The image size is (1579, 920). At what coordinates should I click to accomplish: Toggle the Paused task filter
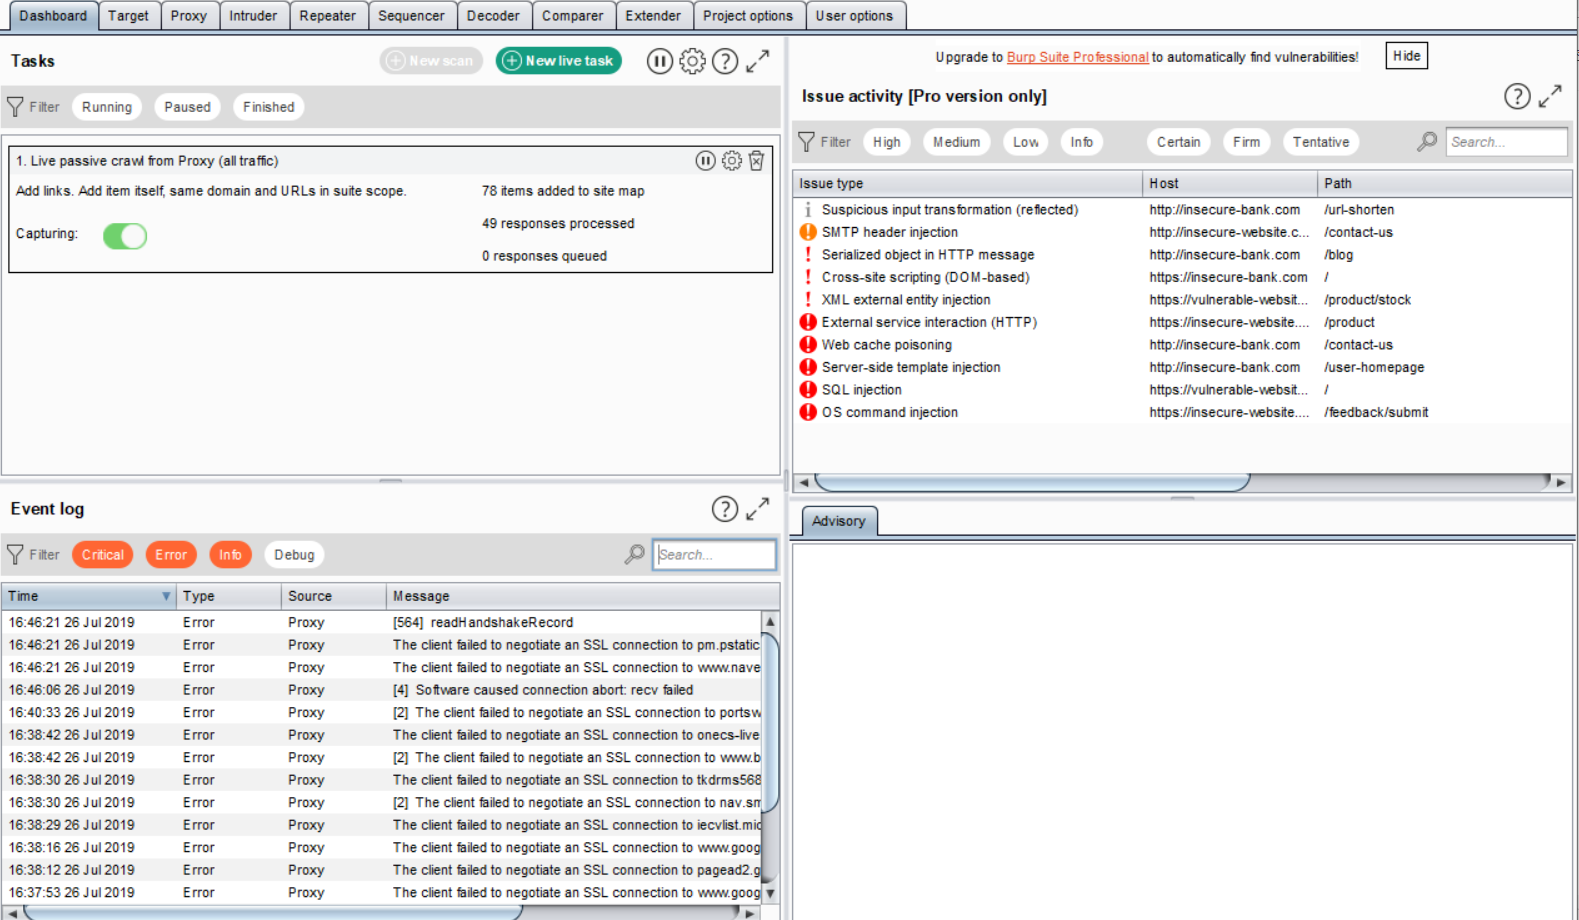pyautogui.click(x=188, y=107)
